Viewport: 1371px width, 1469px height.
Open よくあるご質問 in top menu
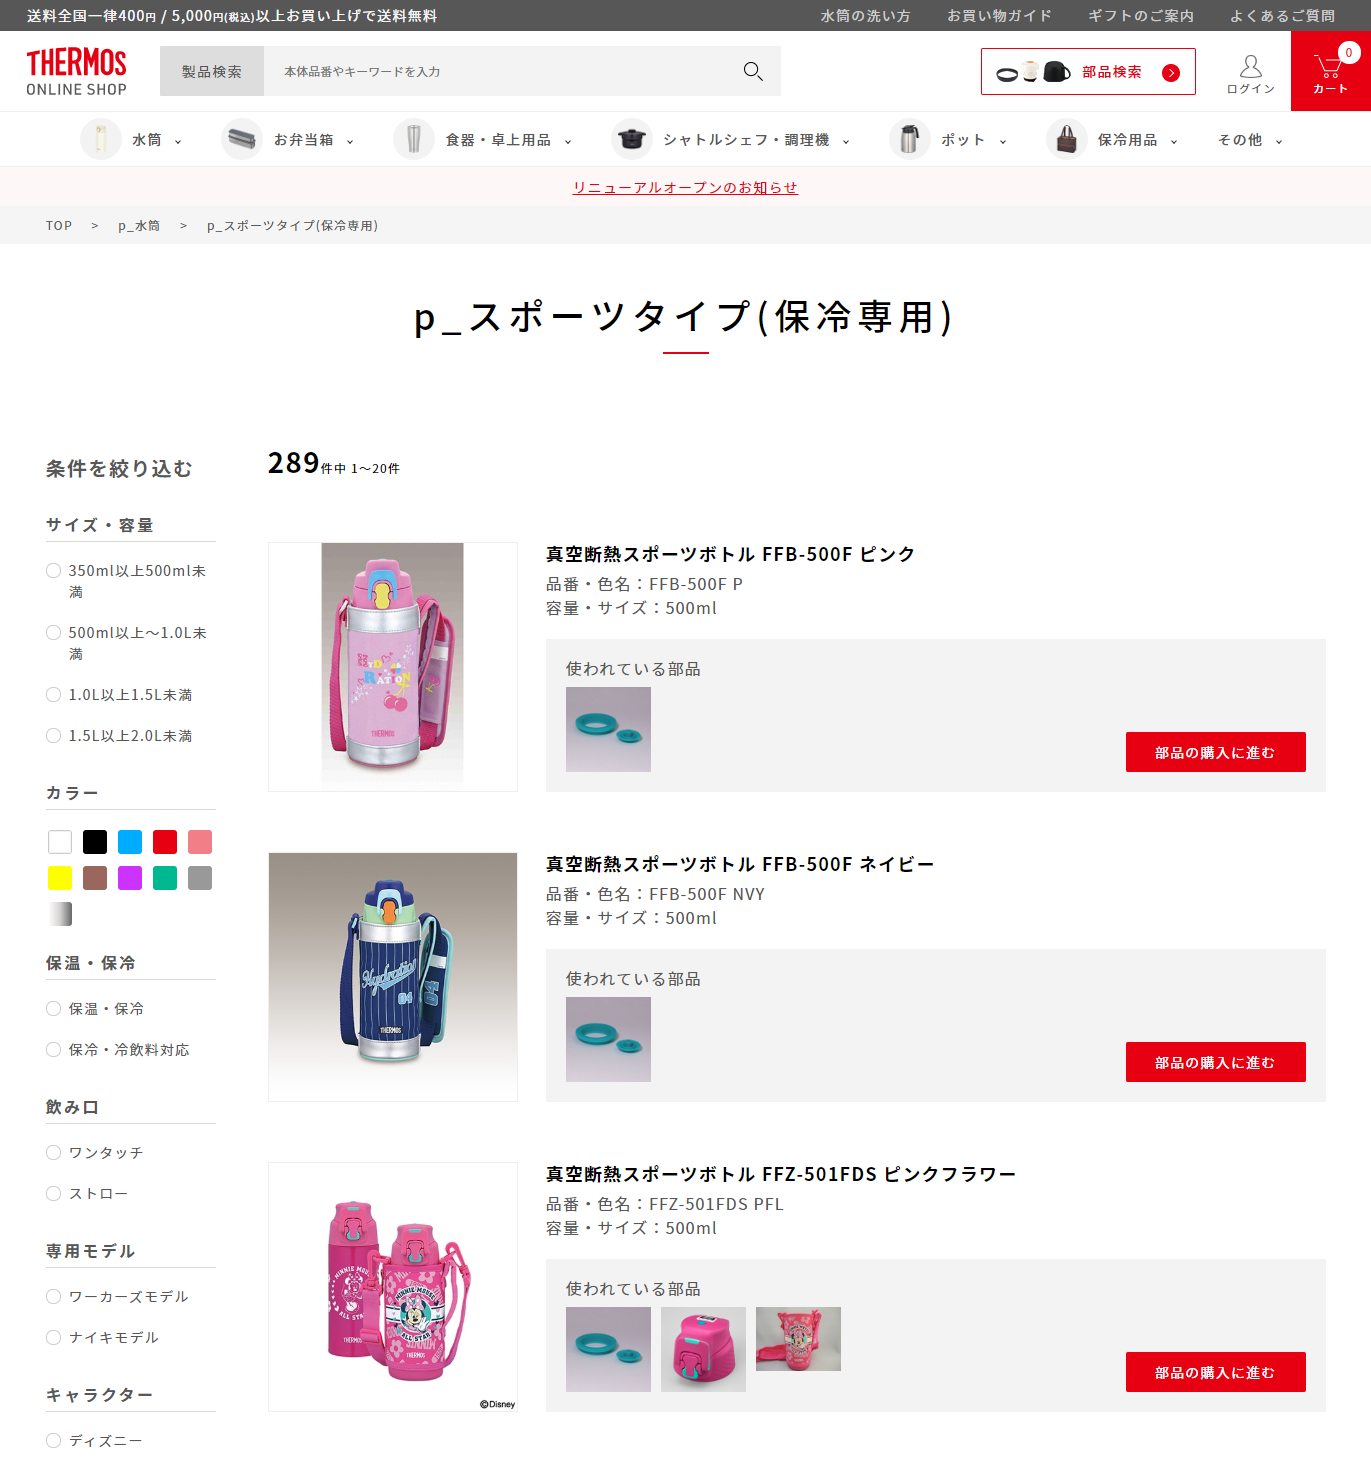point(1282,16)
